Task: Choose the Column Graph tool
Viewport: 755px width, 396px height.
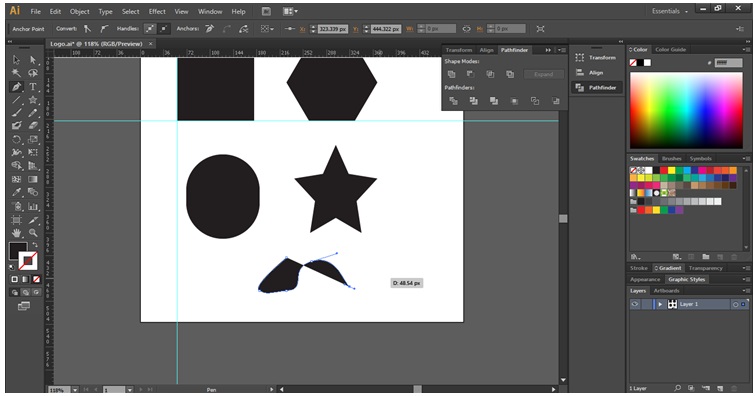Action: point(33,206)
